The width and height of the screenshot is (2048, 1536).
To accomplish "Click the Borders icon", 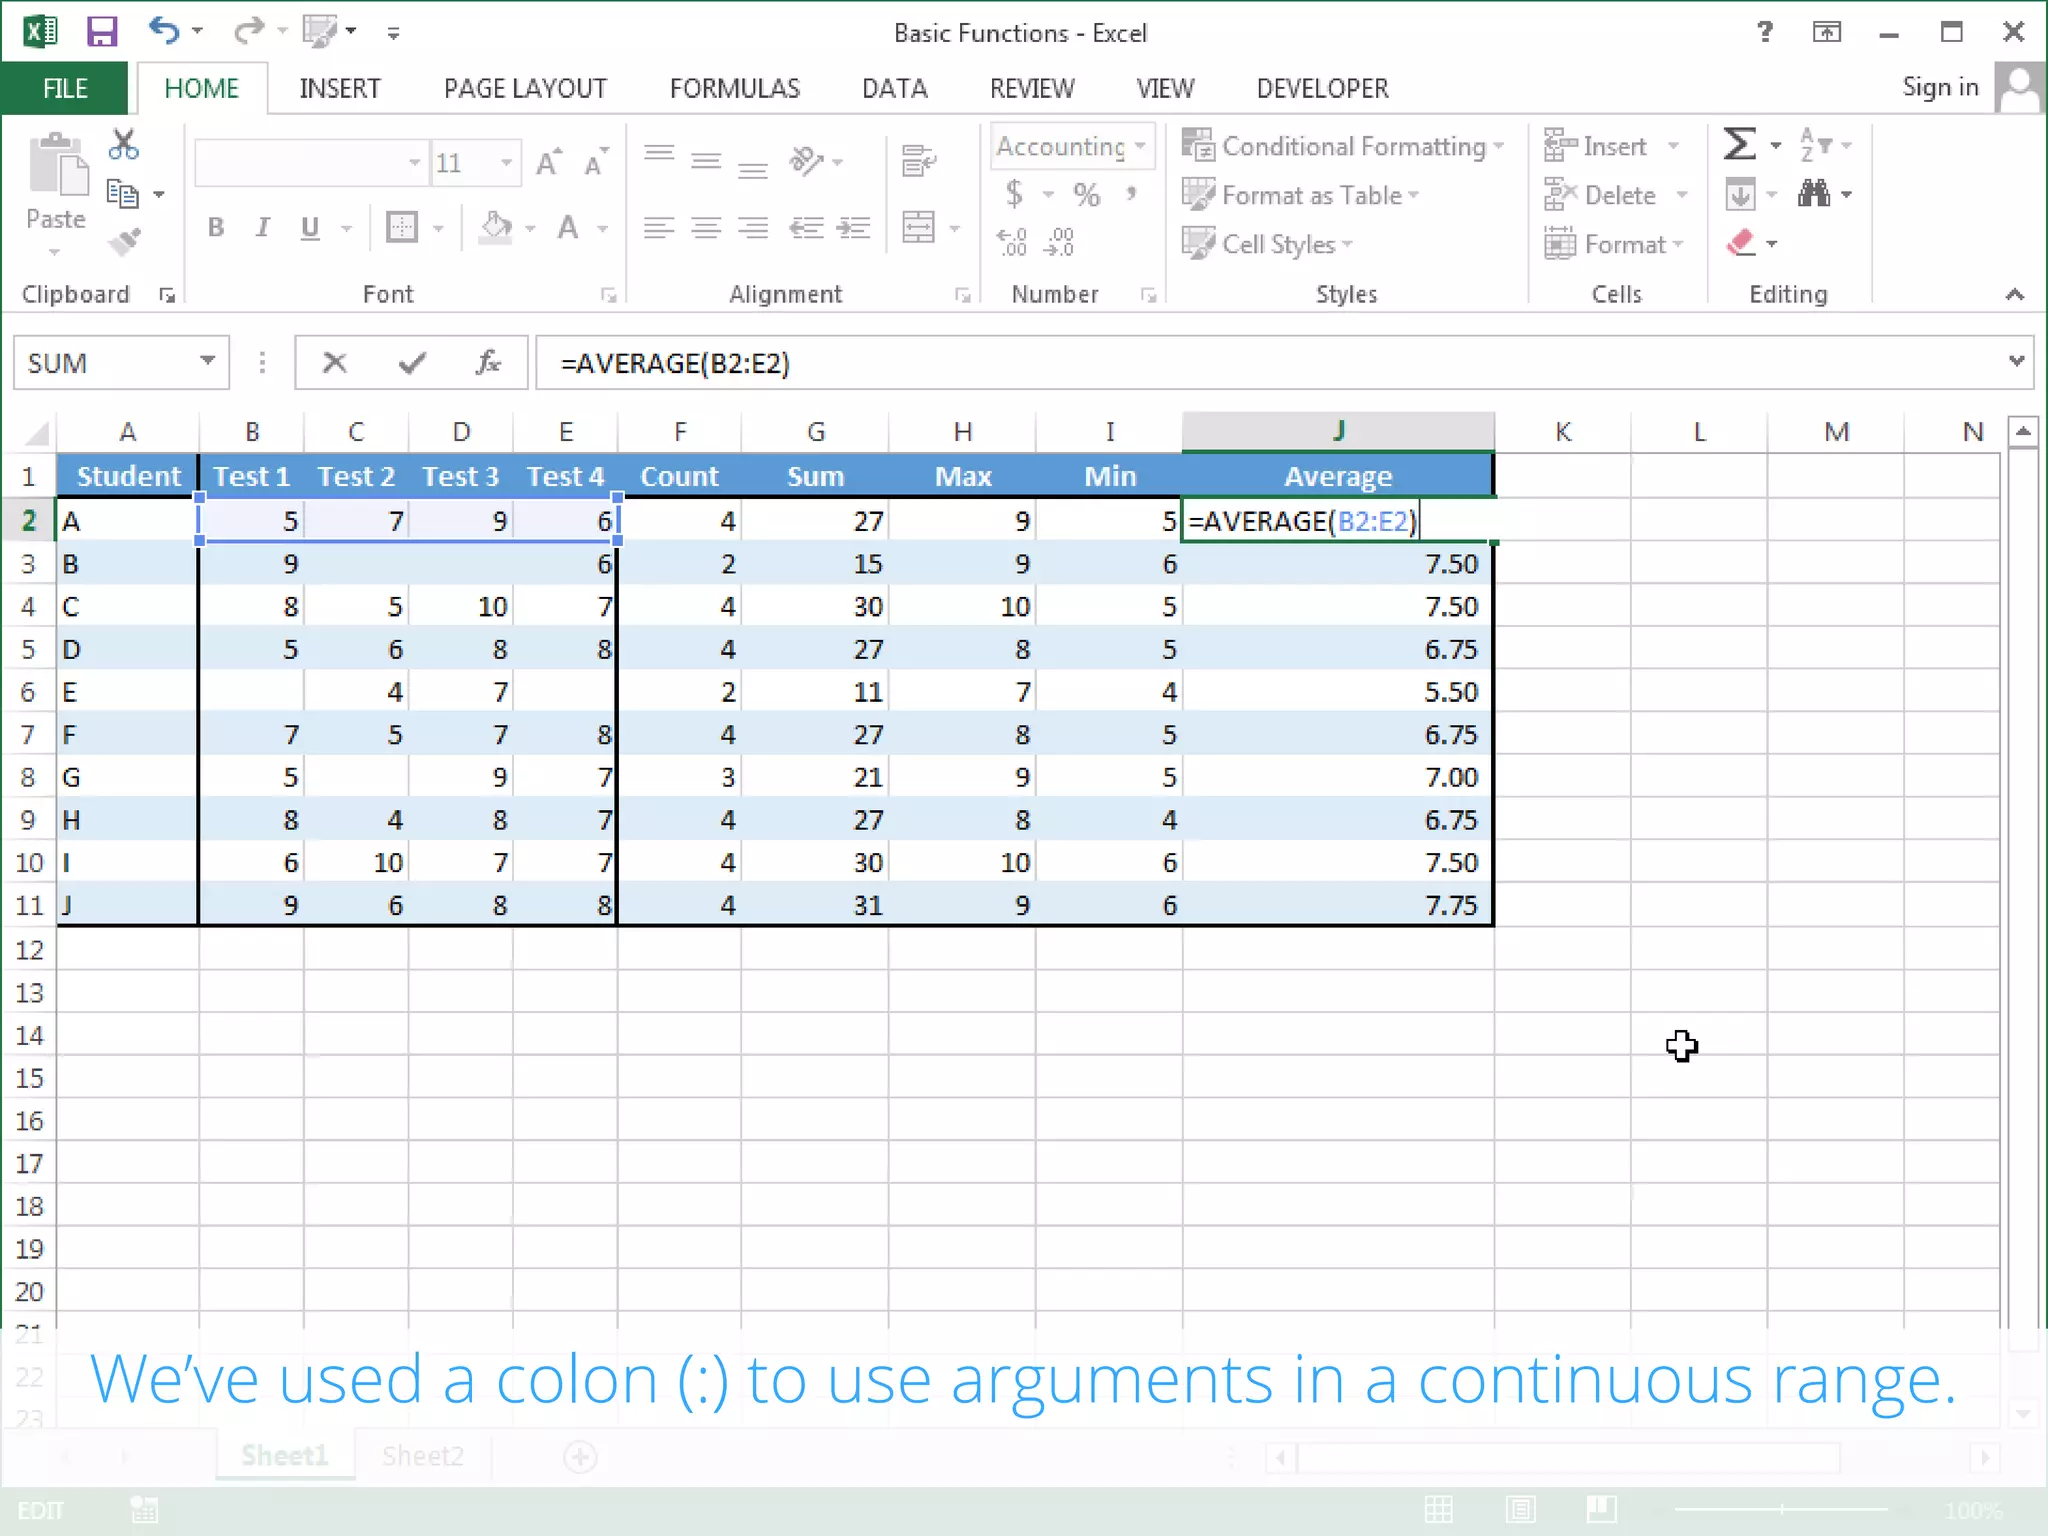I will [402, 228].
